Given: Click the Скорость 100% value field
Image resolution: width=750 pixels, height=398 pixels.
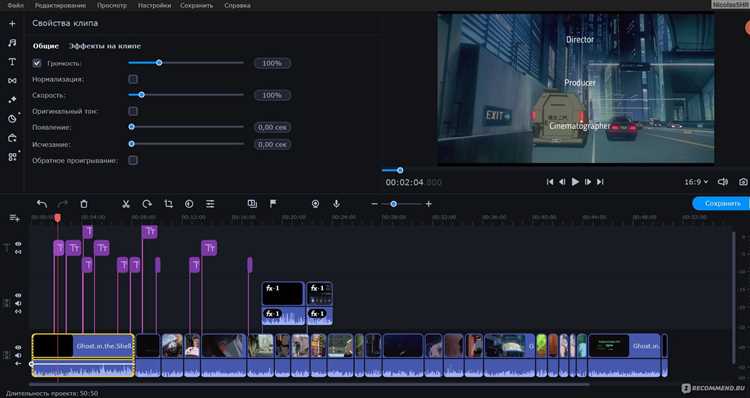Looking at the screenshot, I should point(272,95).
